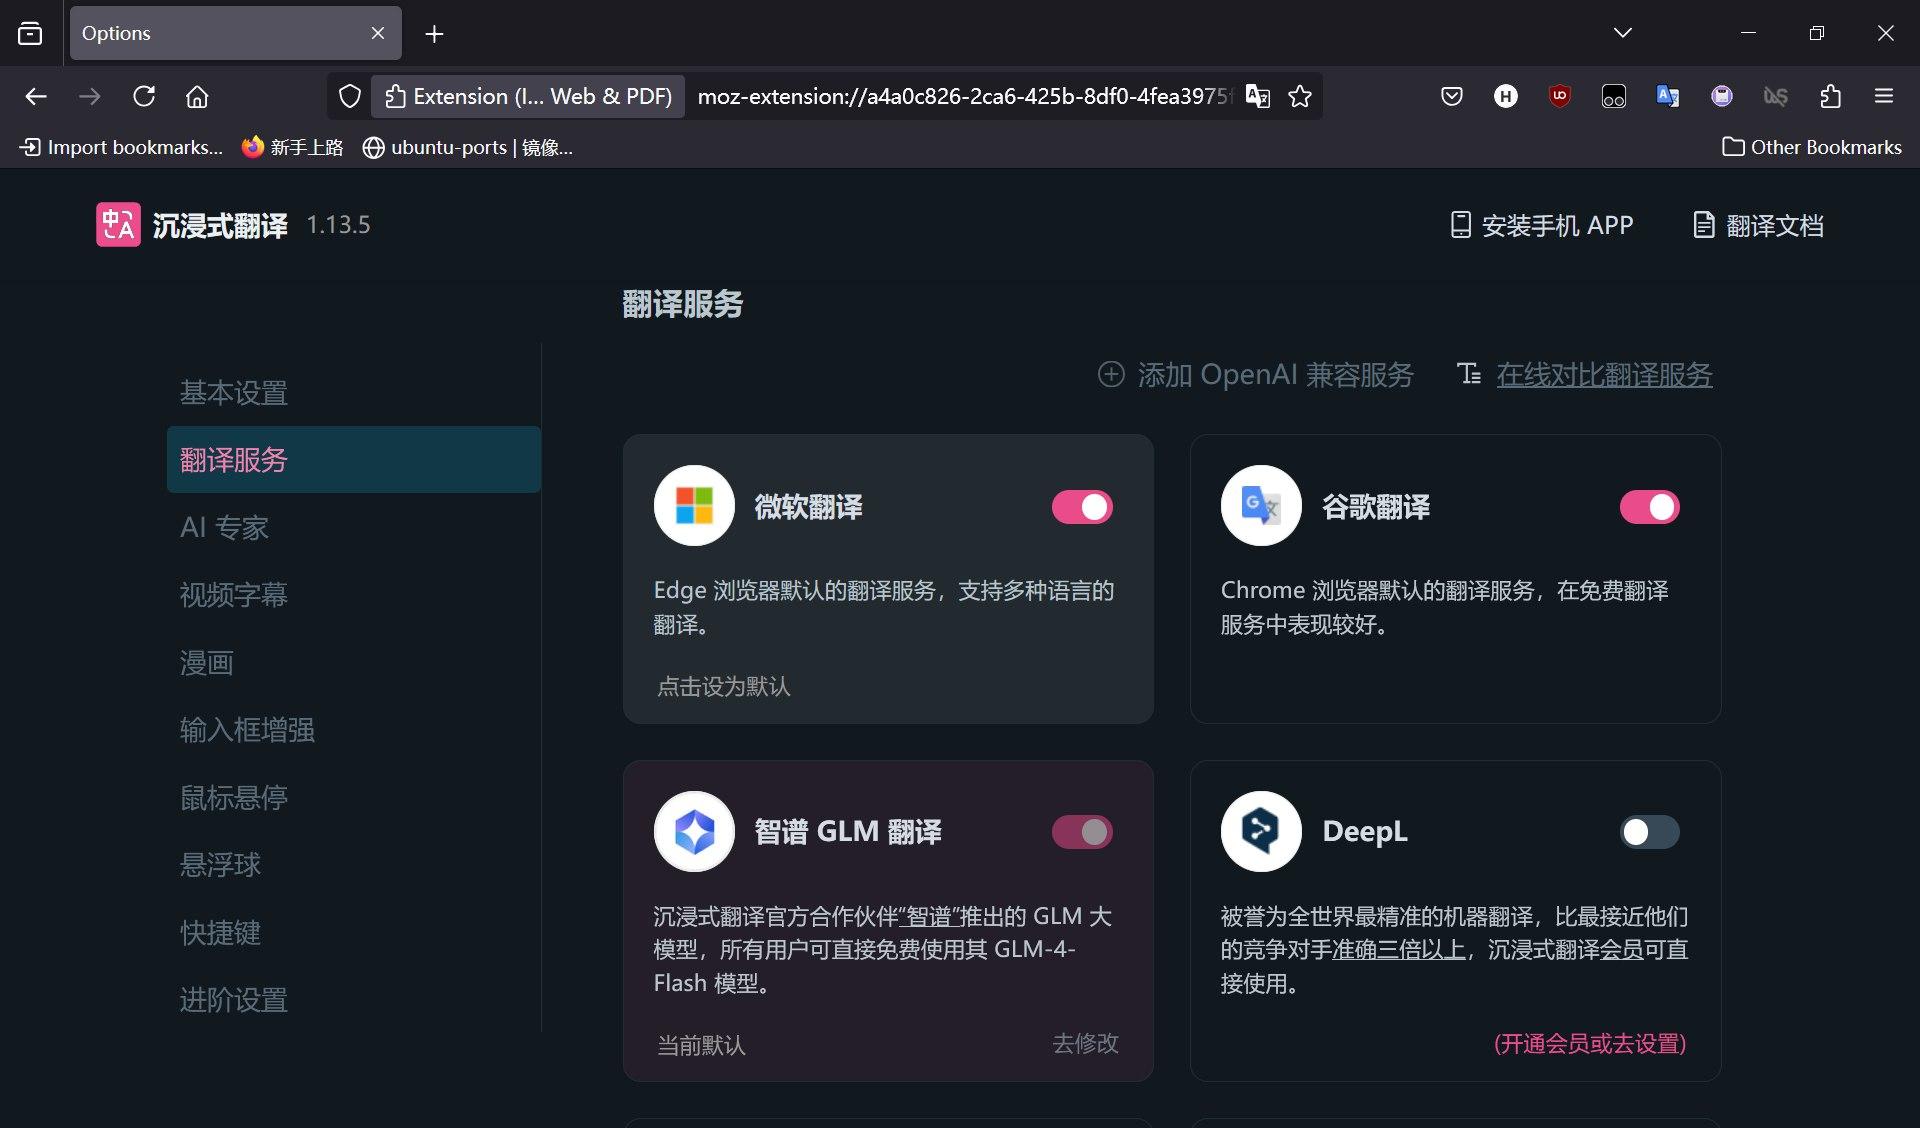Click the Microsoft Translate logo icon

pos(694,506)
